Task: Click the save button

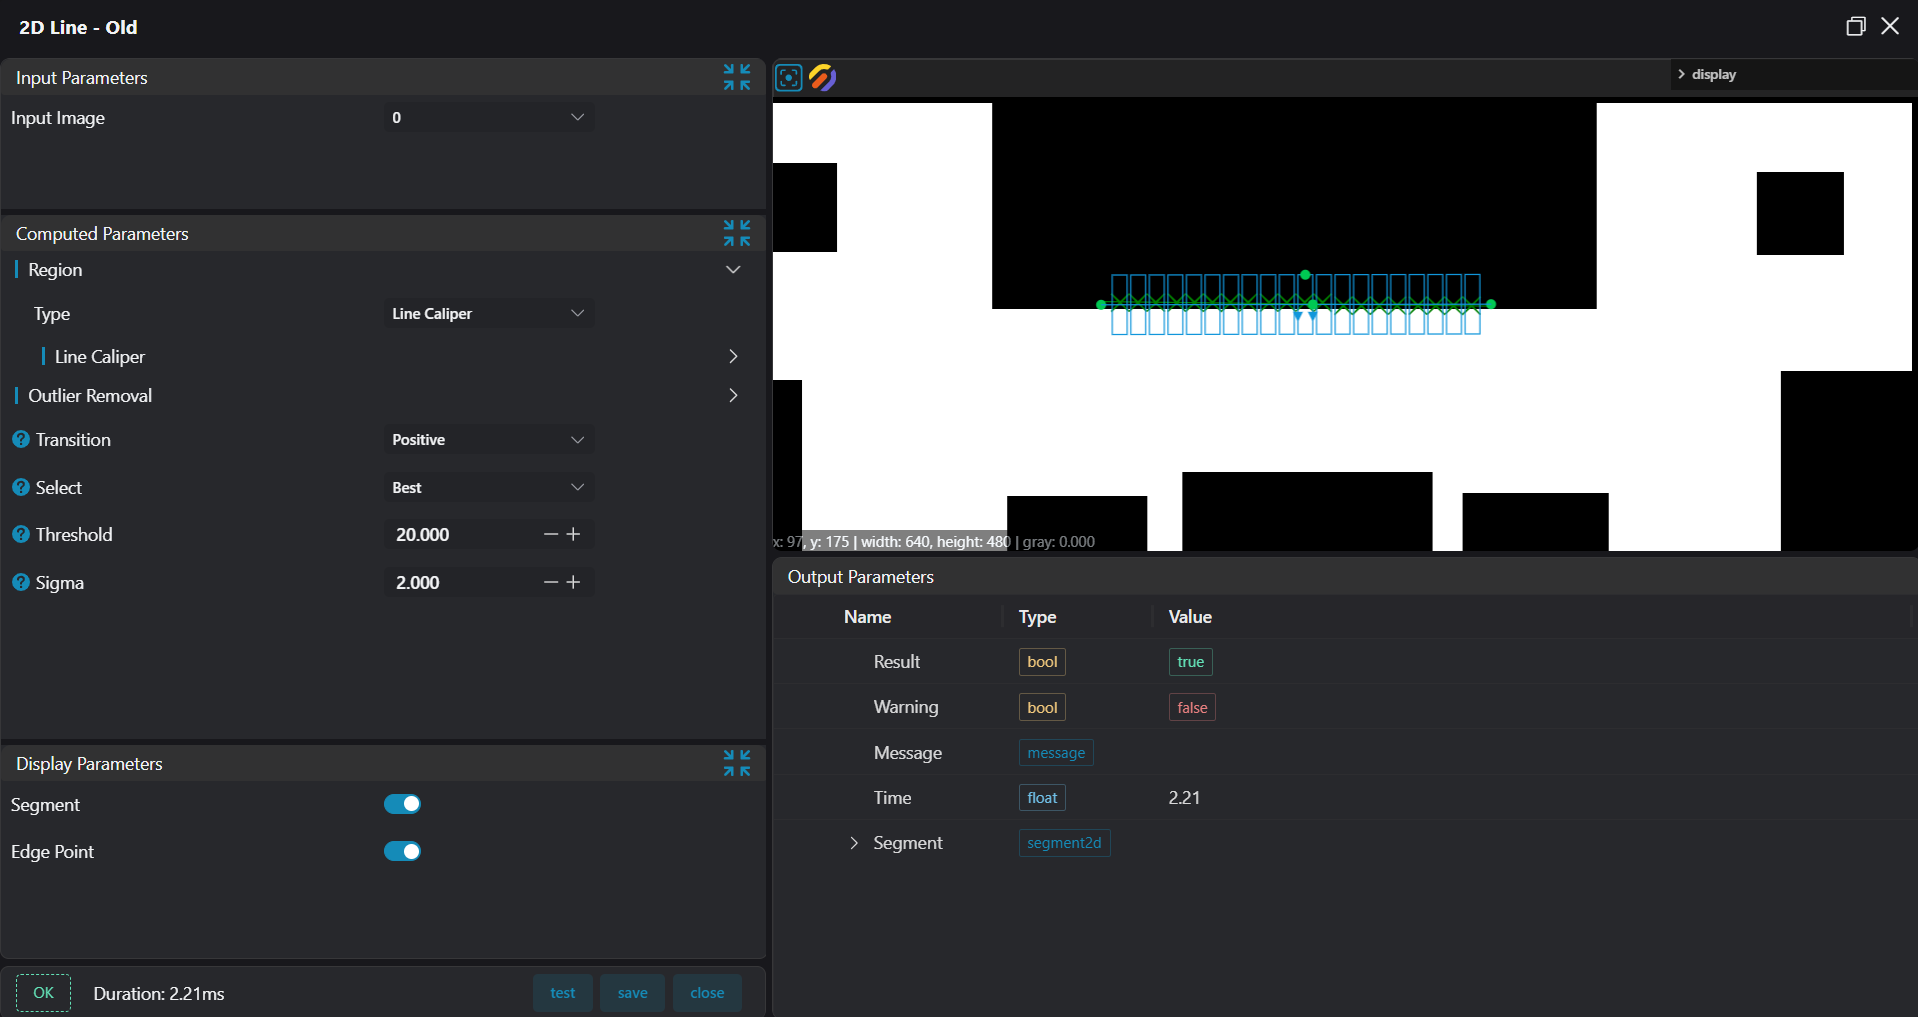Action: click(632, 993)
